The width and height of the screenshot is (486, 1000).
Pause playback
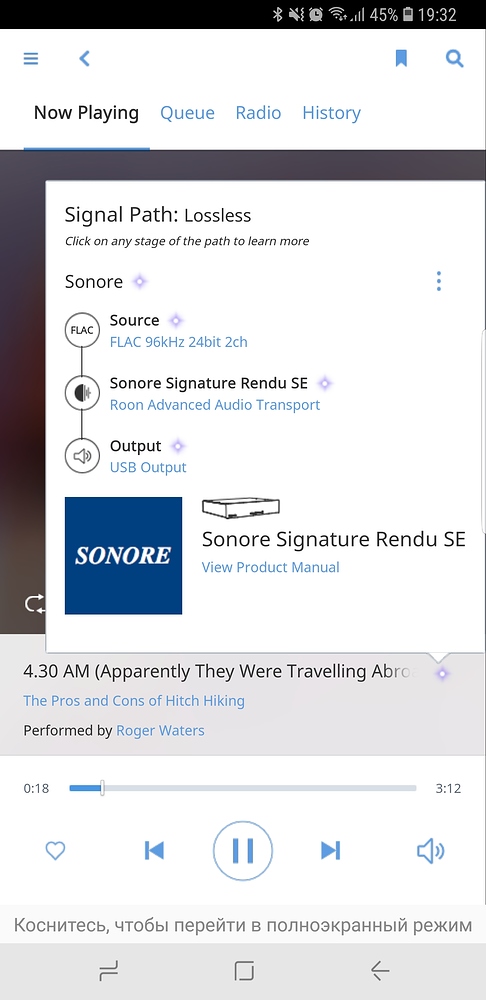(x=242, y=851)
